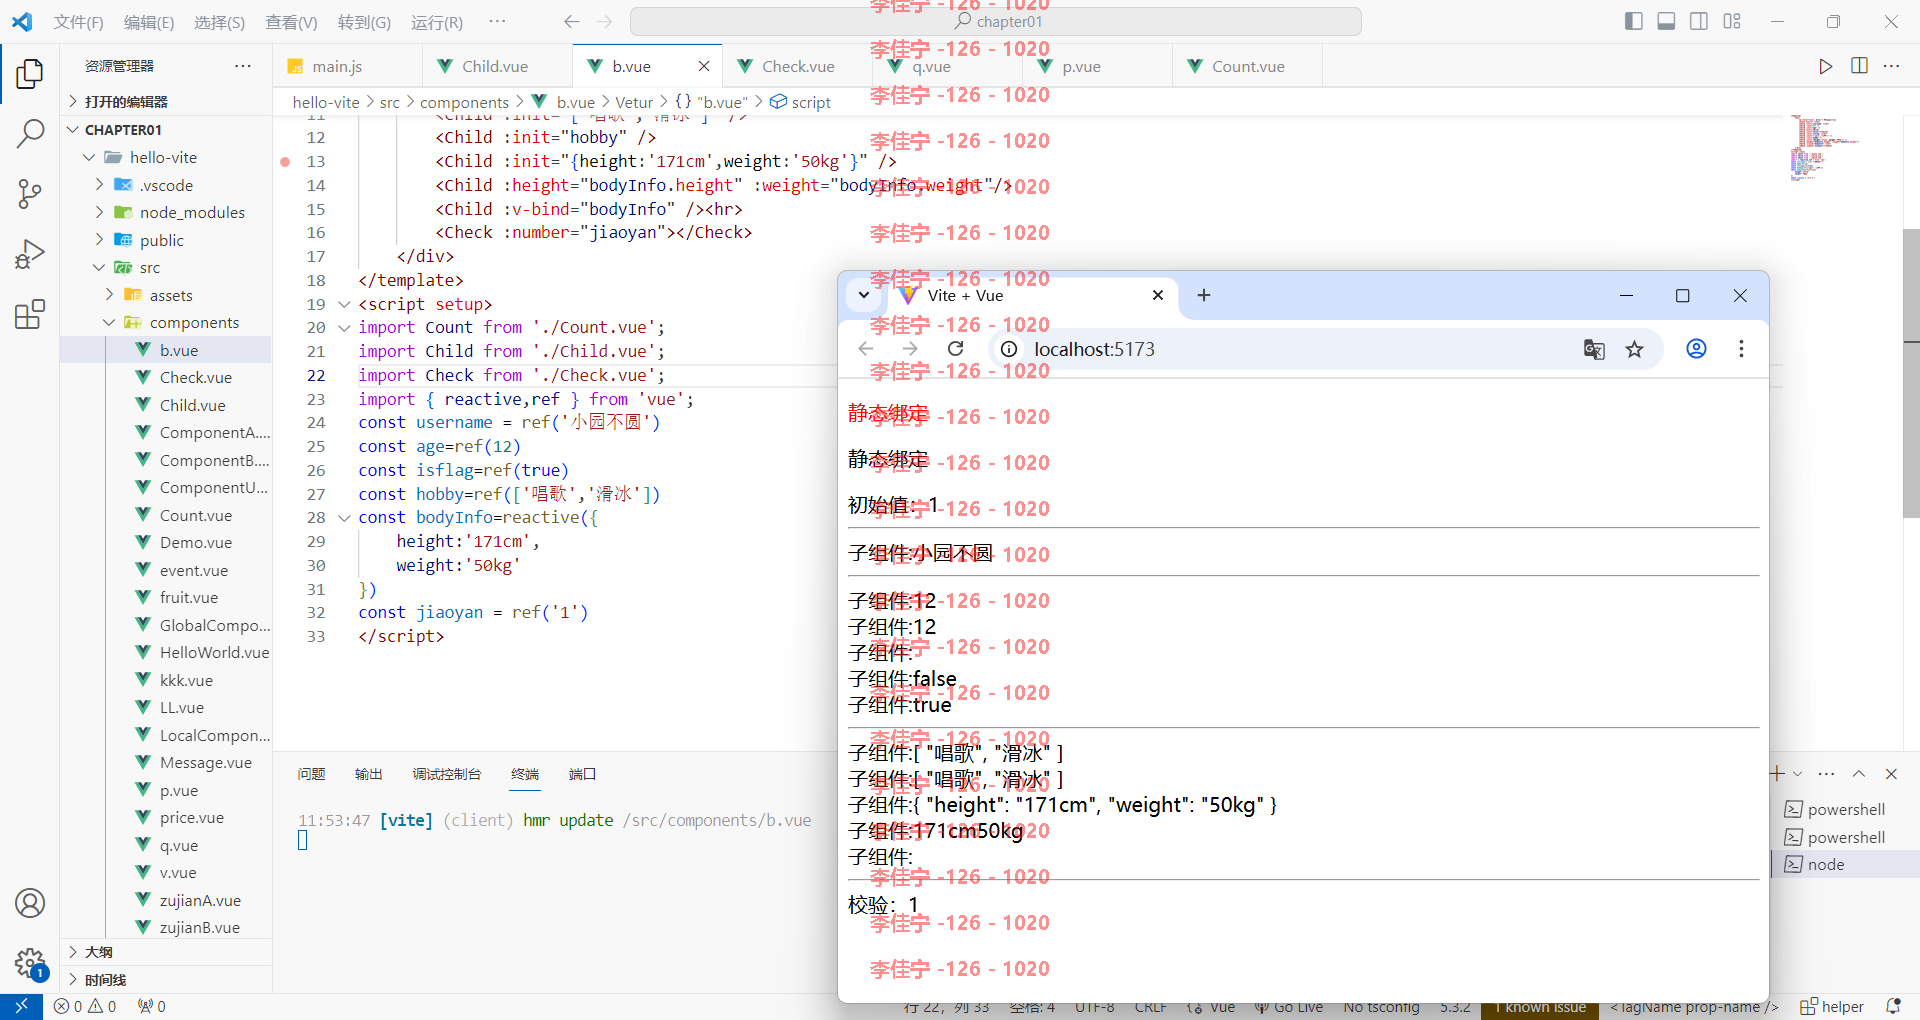Open the Debug Console panel tab
1920x1020 pixels.
pyautogui.click(x=446, y=774)
